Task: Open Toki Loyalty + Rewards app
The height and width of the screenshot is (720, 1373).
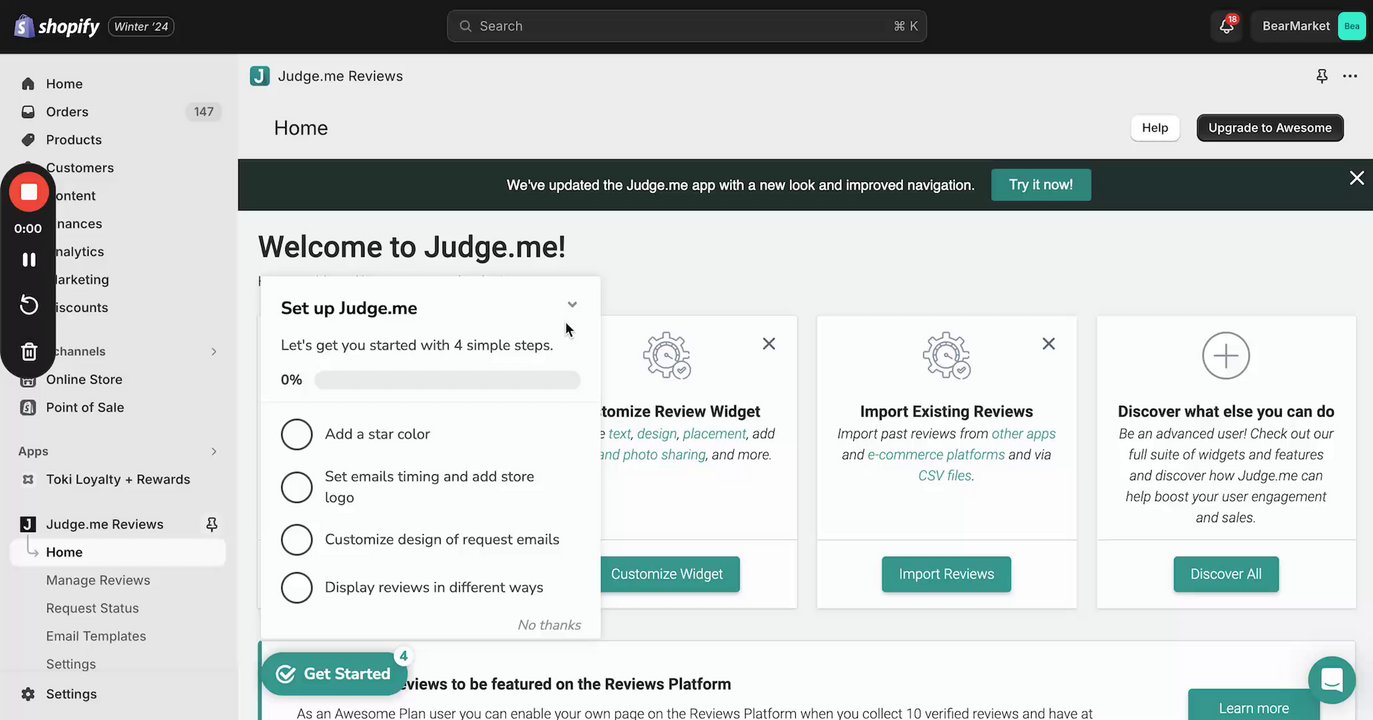Action: click(x=118, y=479)
